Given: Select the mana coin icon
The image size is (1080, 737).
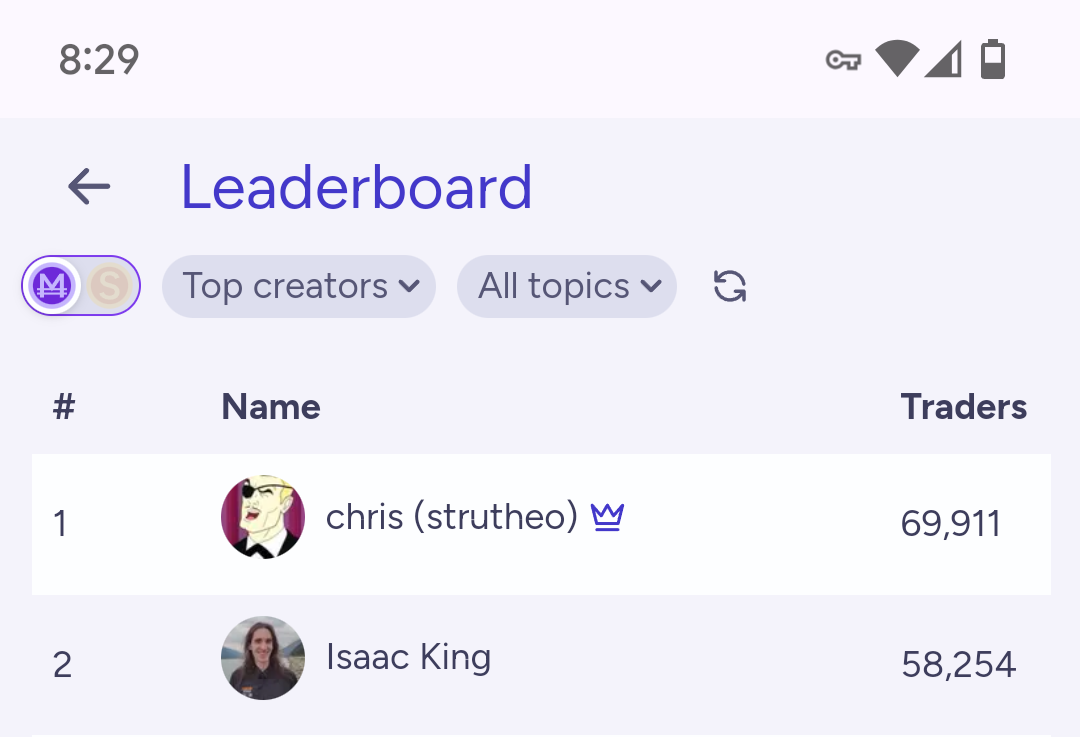Looking at the screenshot, I should 52,287.
